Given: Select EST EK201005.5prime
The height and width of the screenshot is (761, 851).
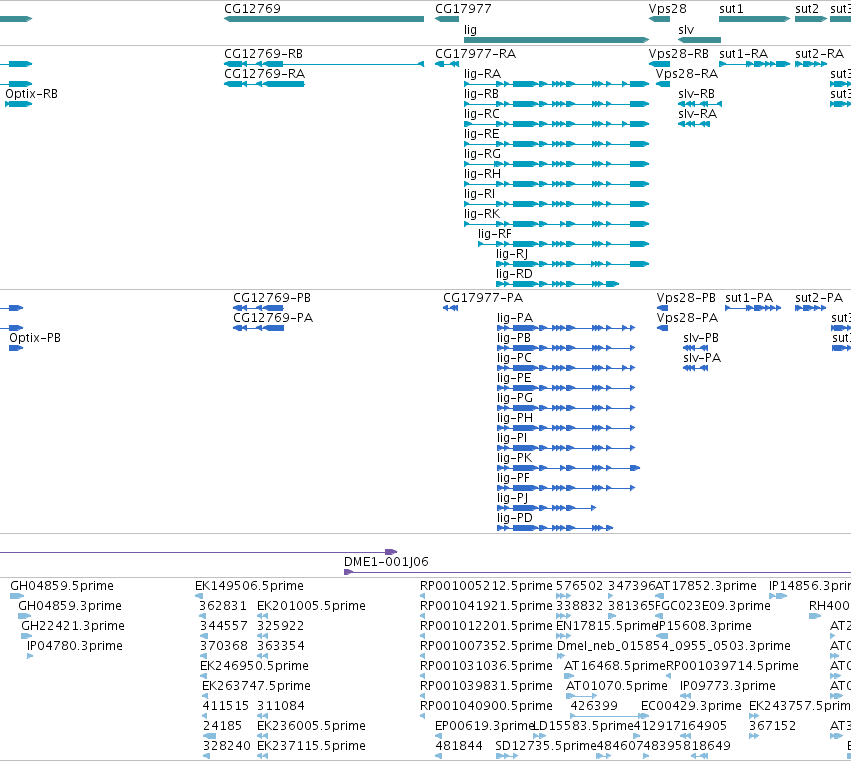Looking at the screenshot, I should click(x=263, y=616).
